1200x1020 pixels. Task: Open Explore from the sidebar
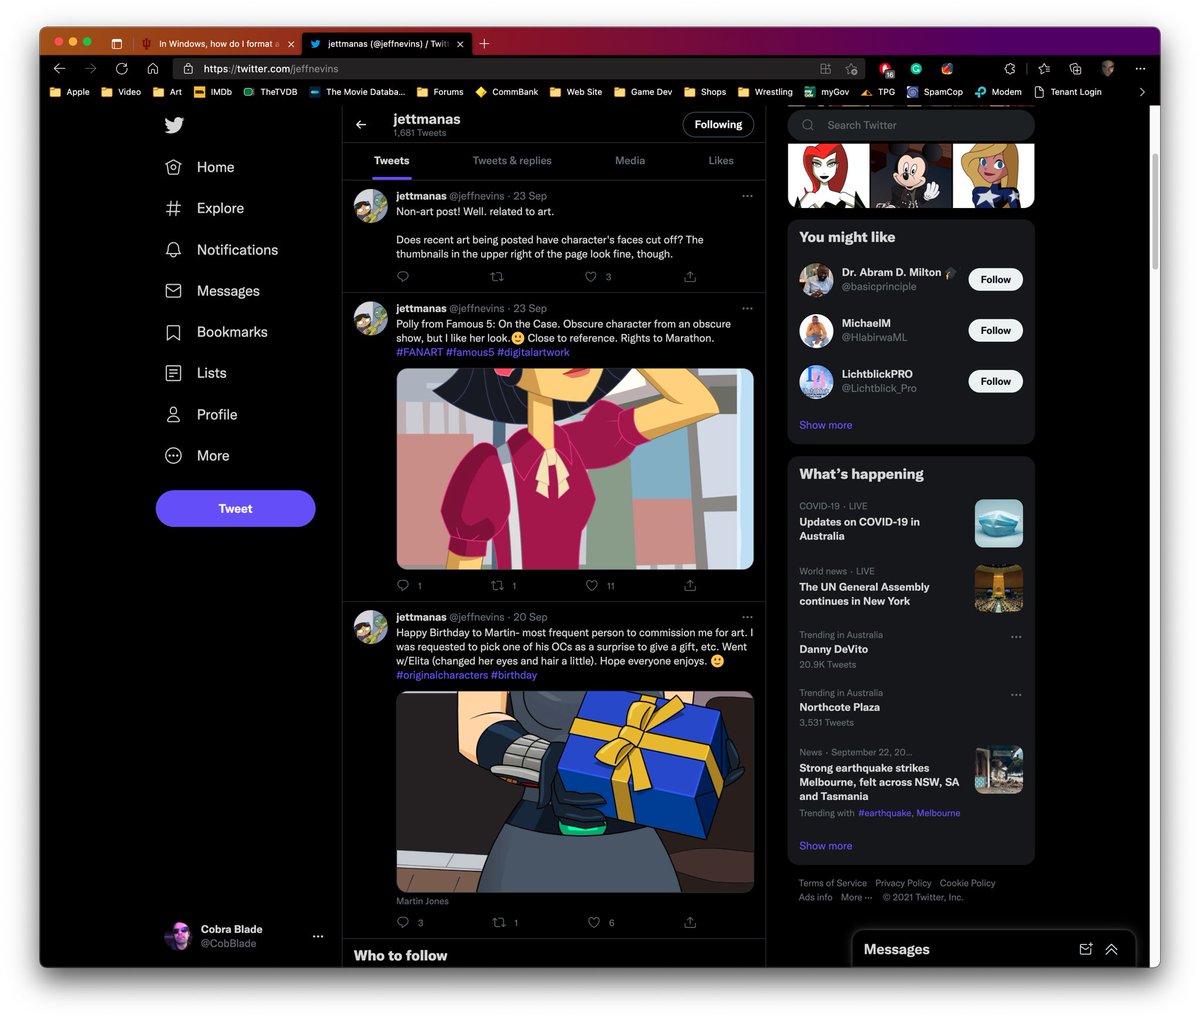(205, 208)
